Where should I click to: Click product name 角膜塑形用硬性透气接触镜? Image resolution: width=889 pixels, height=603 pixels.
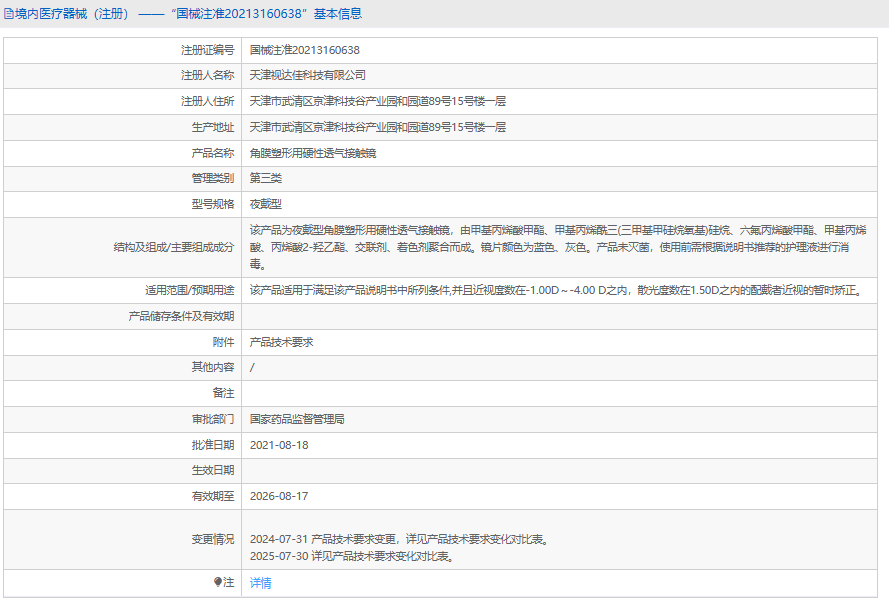coord(313,153)
